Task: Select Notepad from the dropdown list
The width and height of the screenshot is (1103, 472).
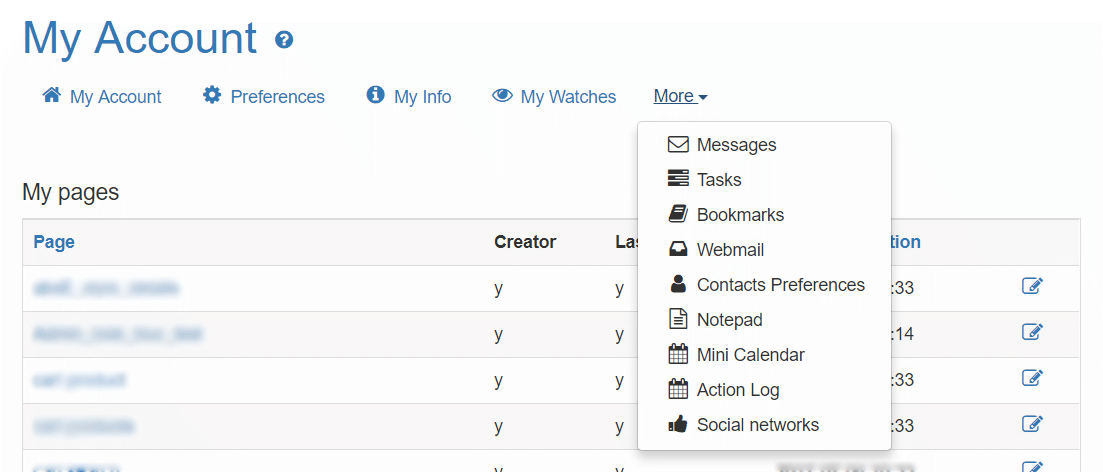Action: 729,320
